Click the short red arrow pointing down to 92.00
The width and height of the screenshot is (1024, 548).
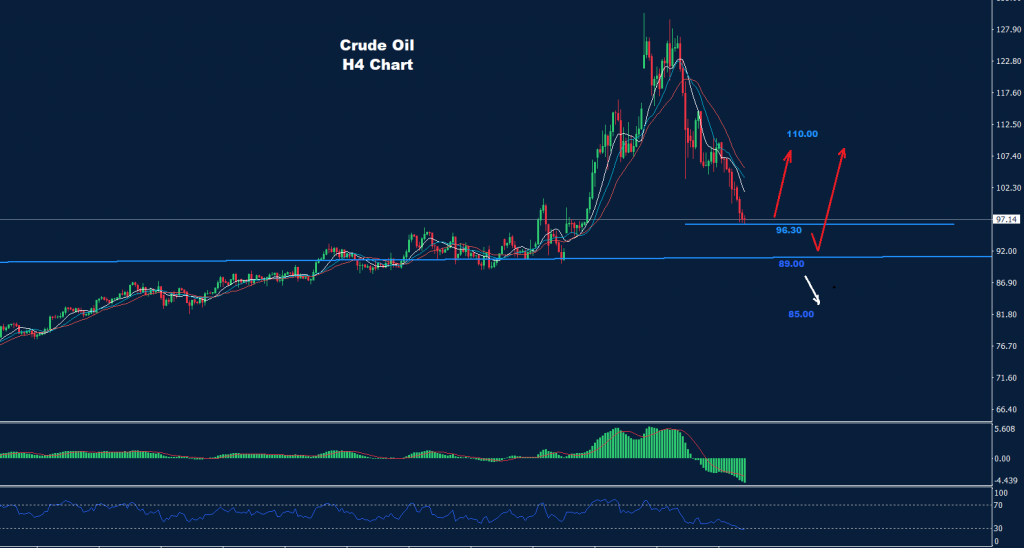[x=815, y=241]
